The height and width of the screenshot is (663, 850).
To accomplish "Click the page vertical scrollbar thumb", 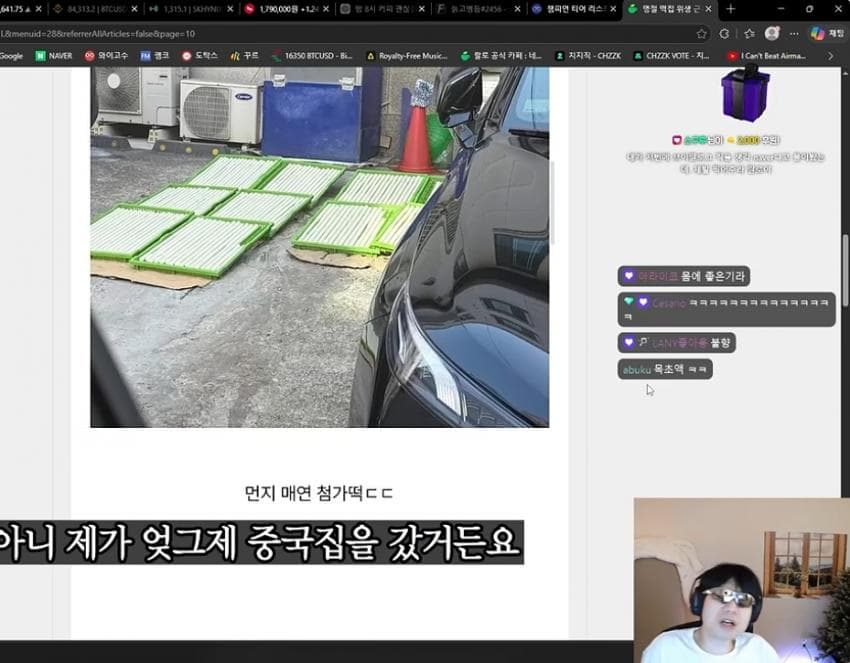I will tap(845, 271).
